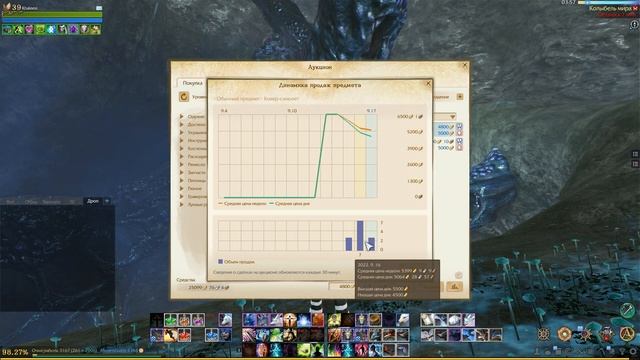Click the player health bar
The width and height of the screenshot is (640, 360).
click(52, 14)
